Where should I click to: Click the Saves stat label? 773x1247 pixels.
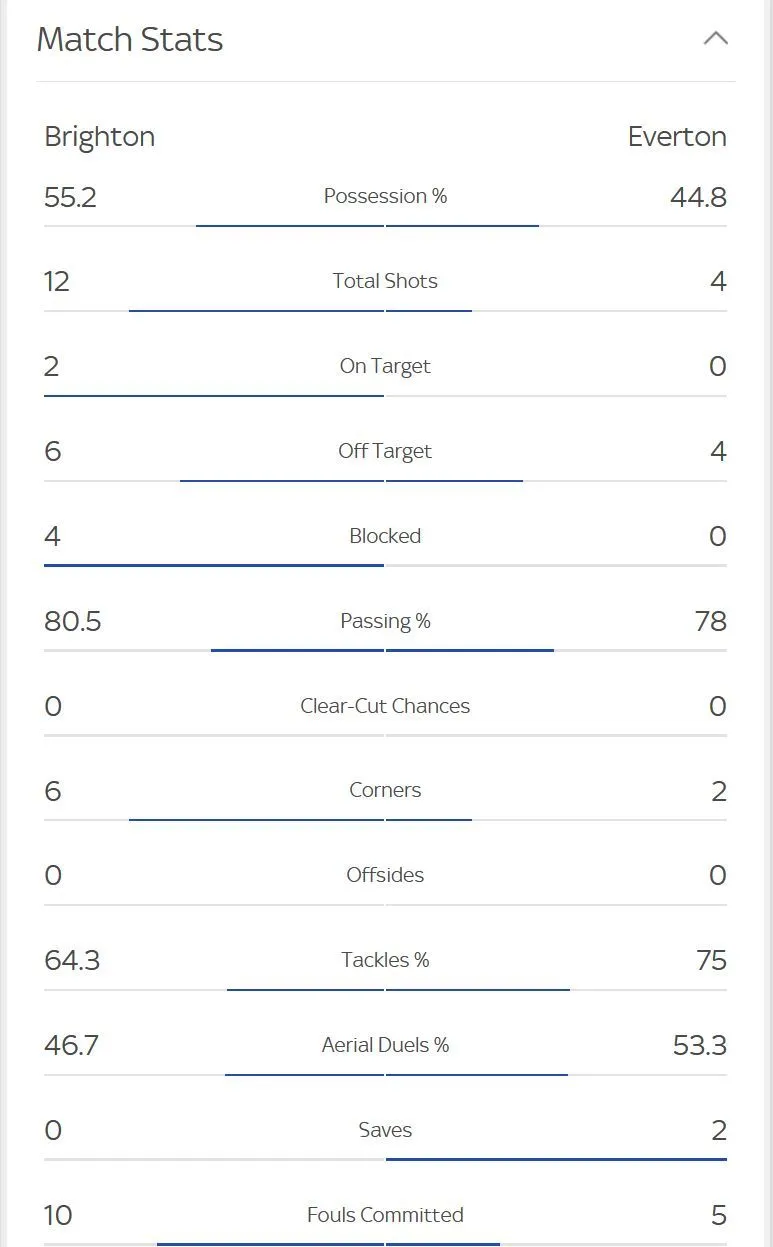point(385,1130)
